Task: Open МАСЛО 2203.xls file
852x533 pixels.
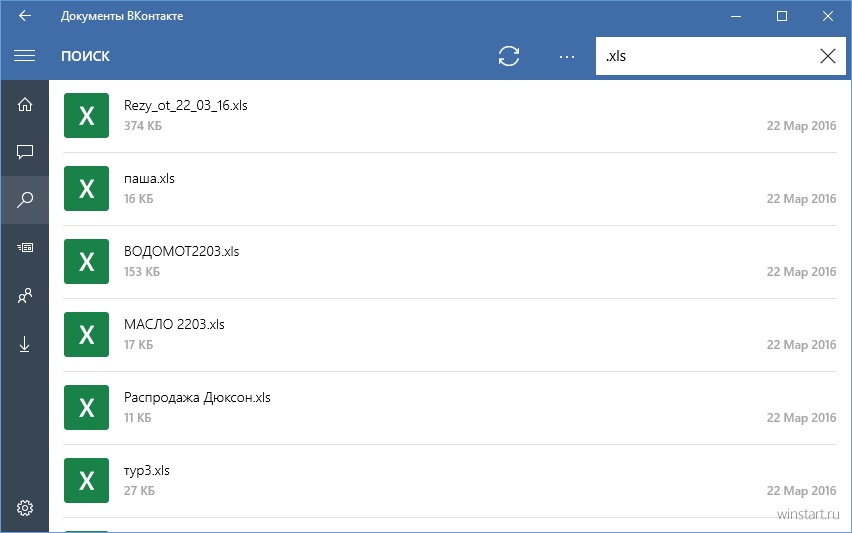Action: (x=450, y=335)
